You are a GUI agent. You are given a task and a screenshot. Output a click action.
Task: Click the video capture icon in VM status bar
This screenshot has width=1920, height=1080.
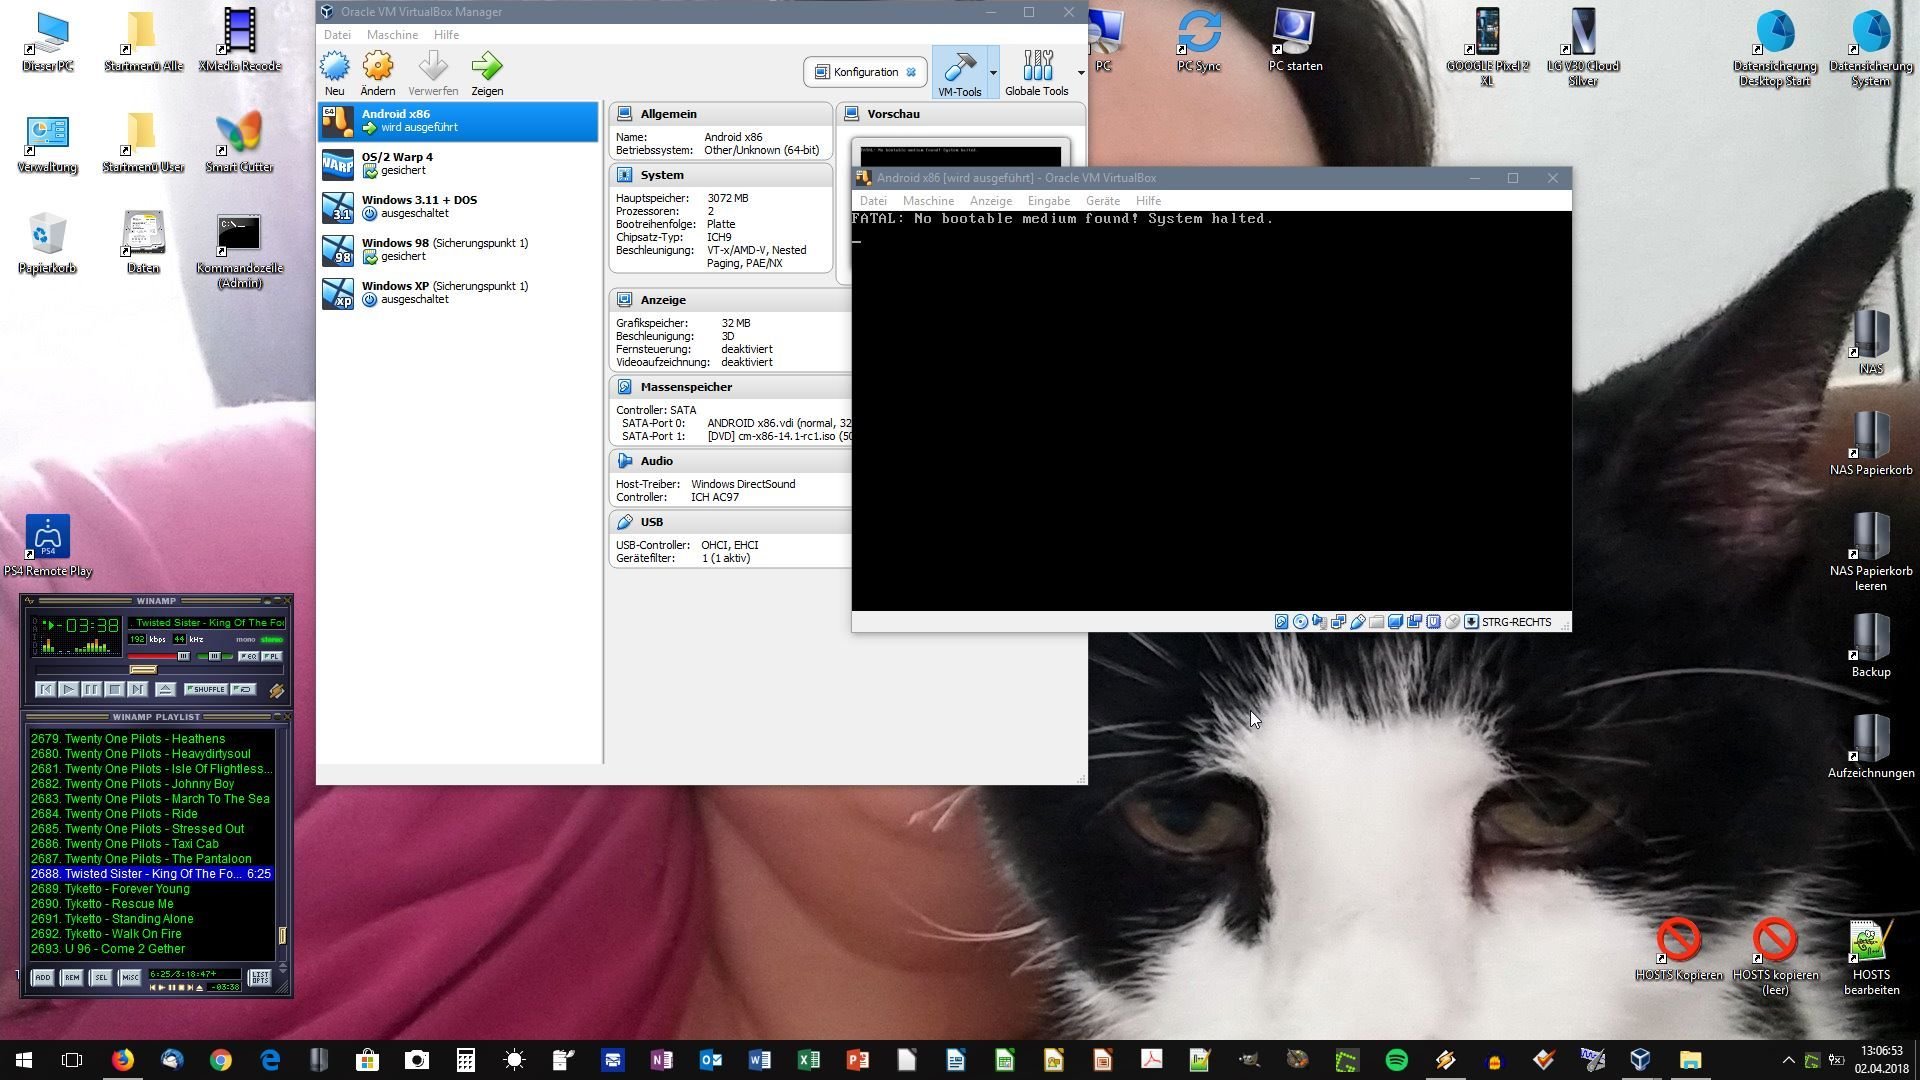(x=1414, y=622)
